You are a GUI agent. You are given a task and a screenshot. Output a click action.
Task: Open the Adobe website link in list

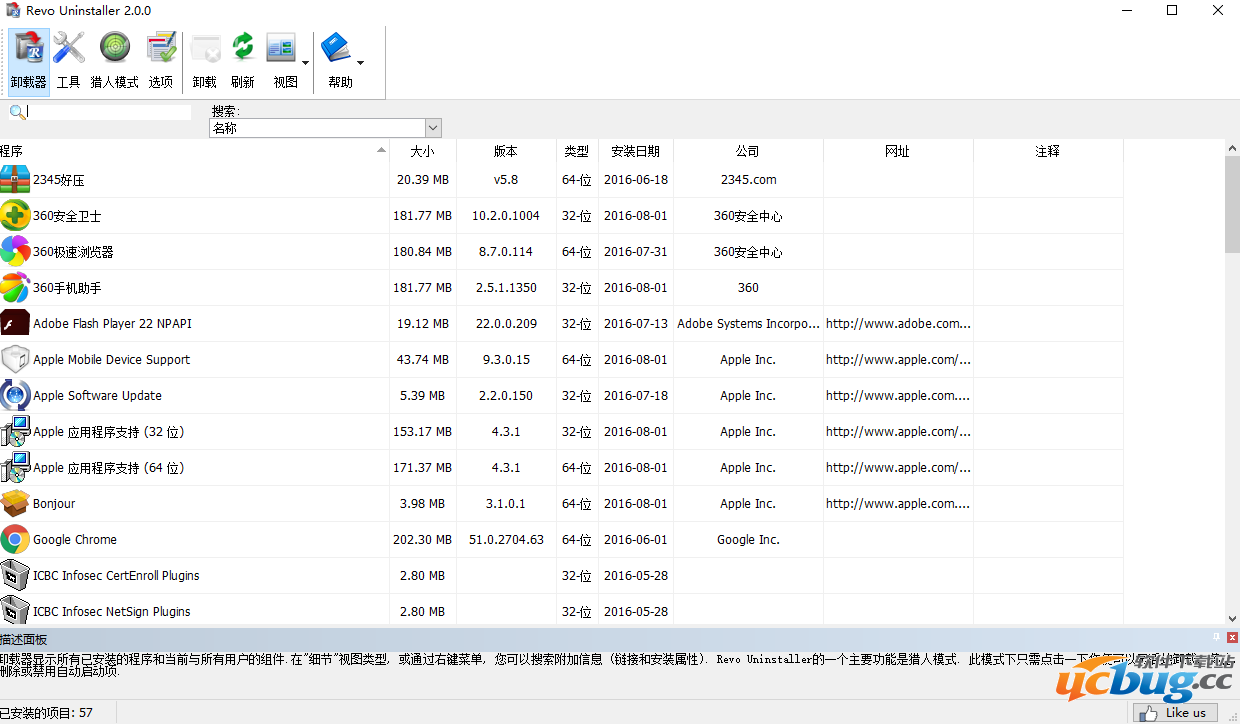pyautogui.click(x=897, y=324)
